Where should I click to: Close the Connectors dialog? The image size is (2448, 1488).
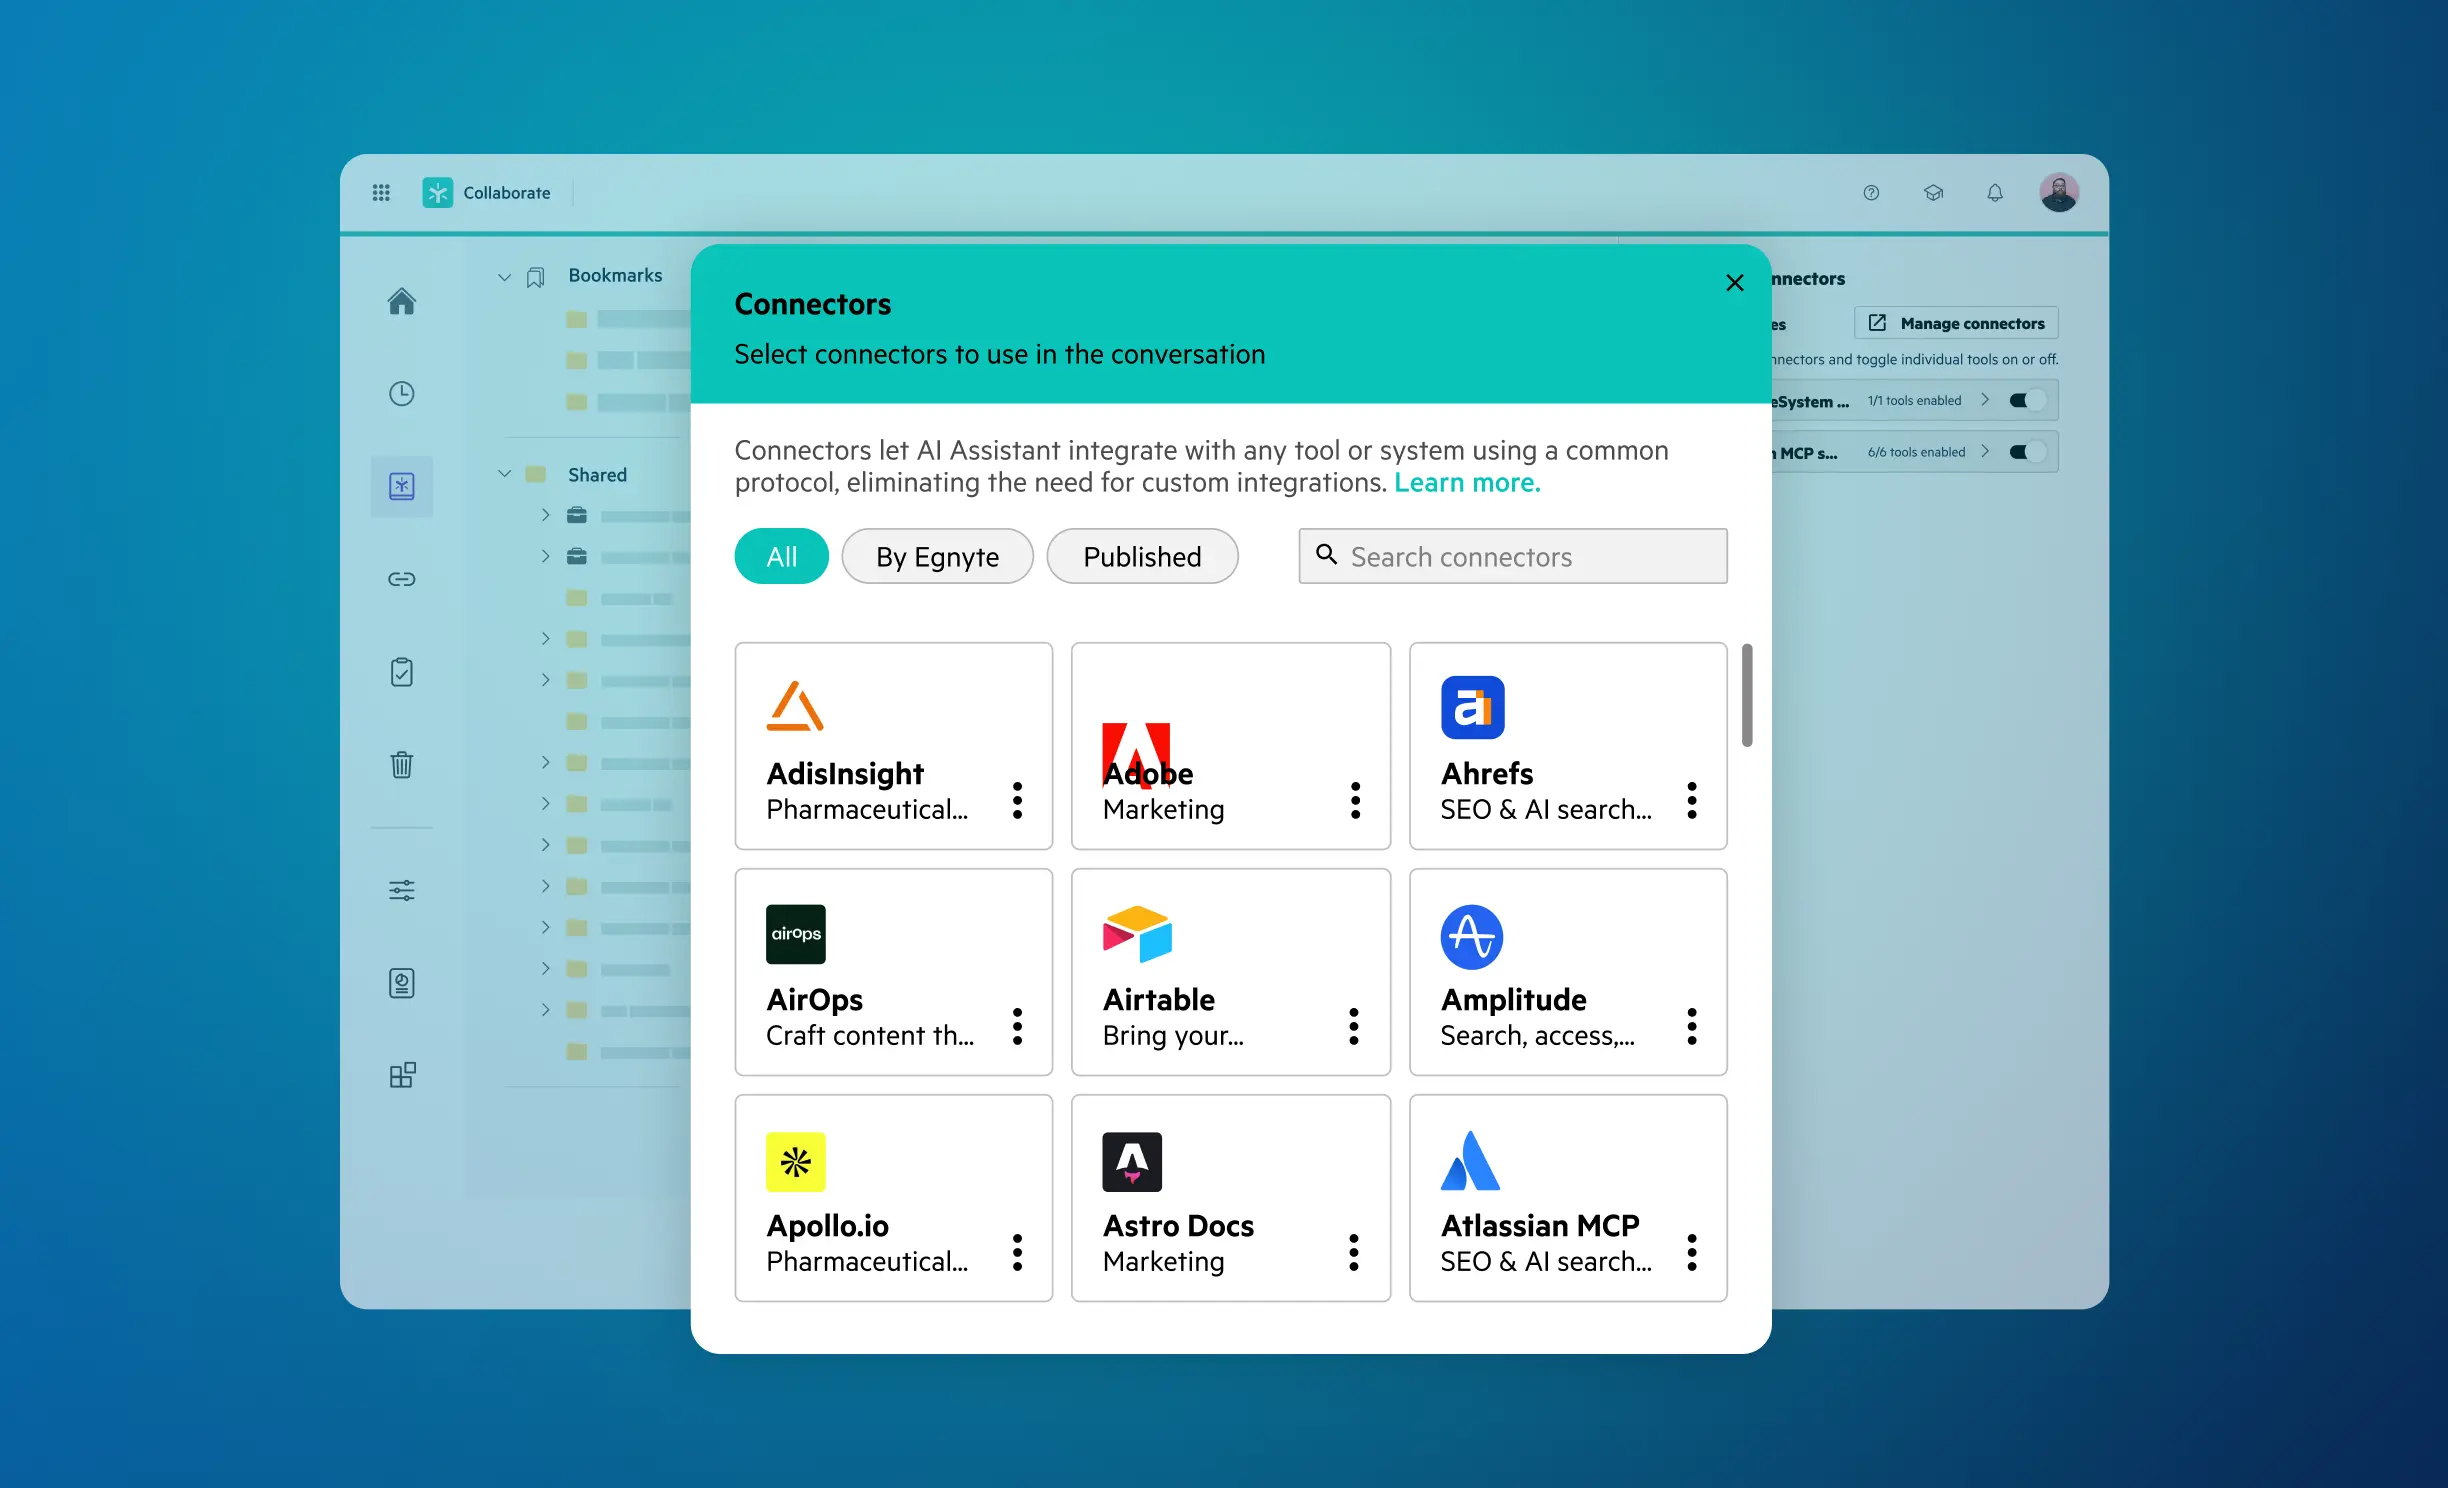pyautogui.click(x=1735, y=283)
